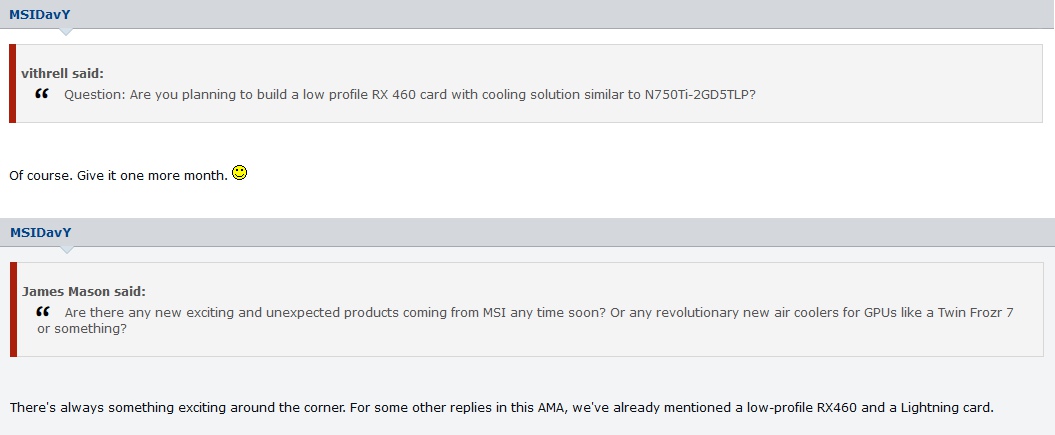This screenshot has width=1055, height=435.
Task: Click the red bar beside vithrell's quote
Action: point(12,83)
